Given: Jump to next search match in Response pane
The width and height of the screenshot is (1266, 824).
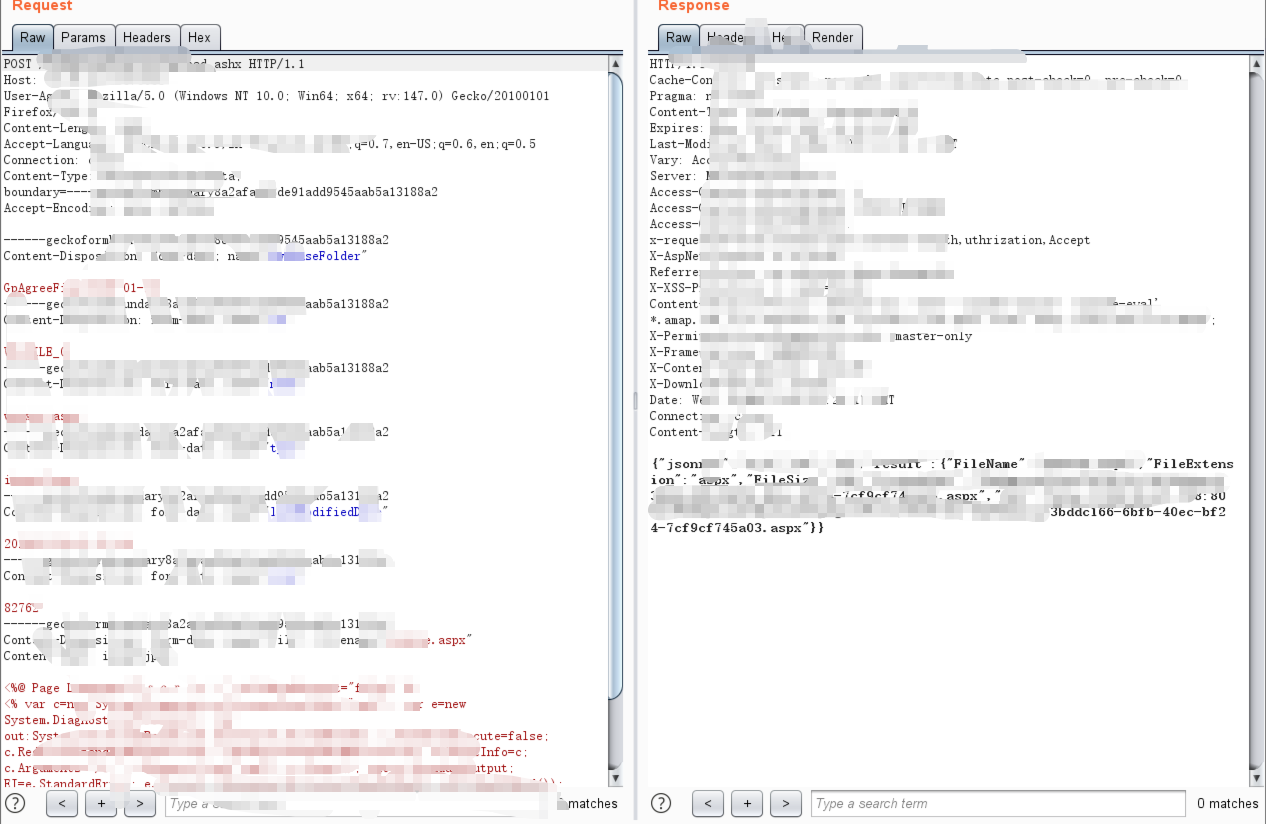Looking at the screenshot, I should (786, 803).
